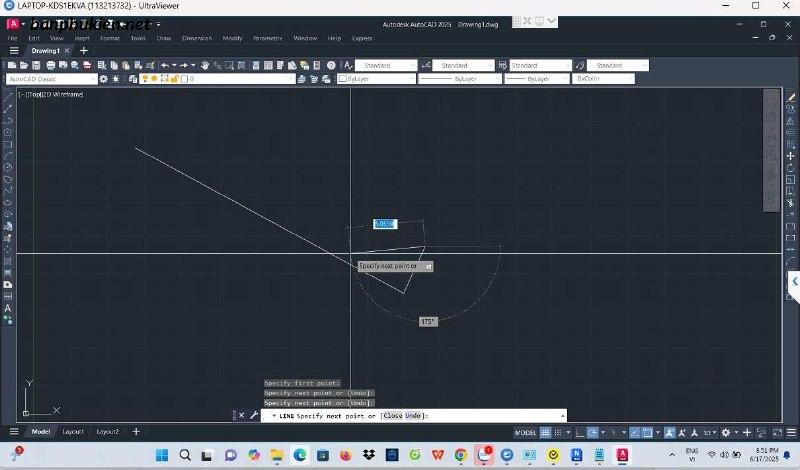Select the Multiline Text tool in Draw toolbar
The height and width of the screenshot is (470, 800).
pyautogui.click(x=8, y=308)
